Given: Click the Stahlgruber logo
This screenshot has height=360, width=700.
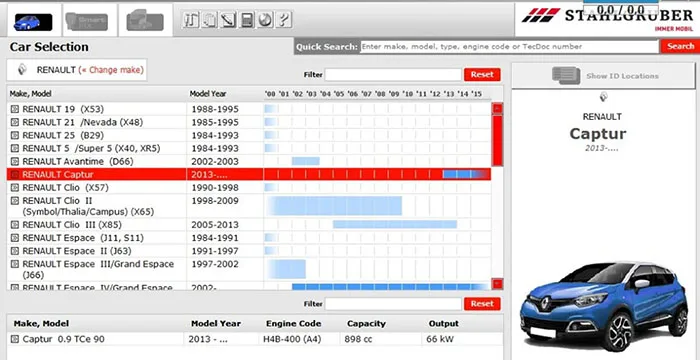Looking at the screenshot, I should [x=607, y=18].
